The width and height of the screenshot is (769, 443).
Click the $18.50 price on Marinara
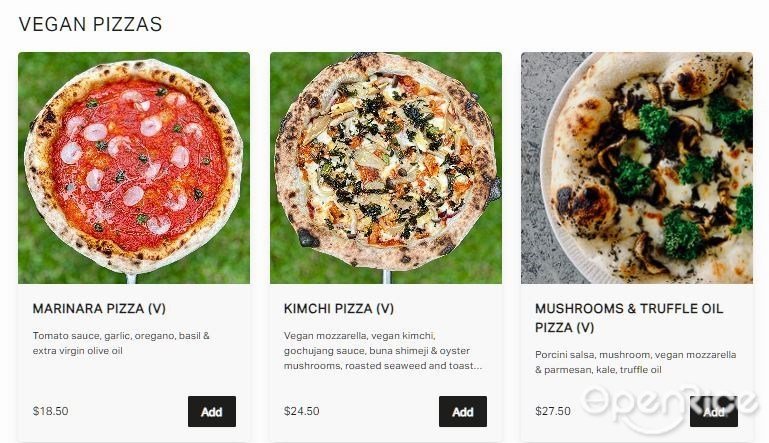tap(51, 411)
